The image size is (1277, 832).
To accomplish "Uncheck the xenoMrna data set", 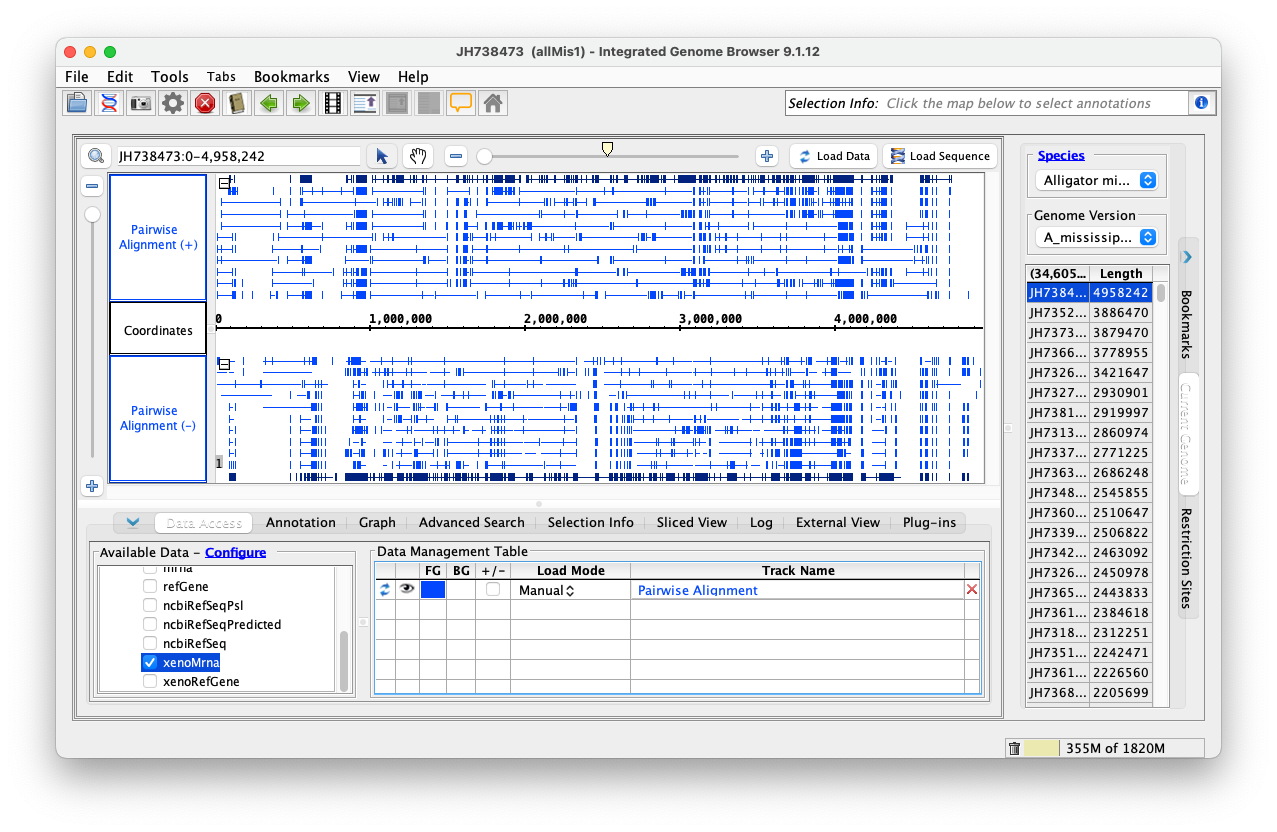I will coord(150,662).
